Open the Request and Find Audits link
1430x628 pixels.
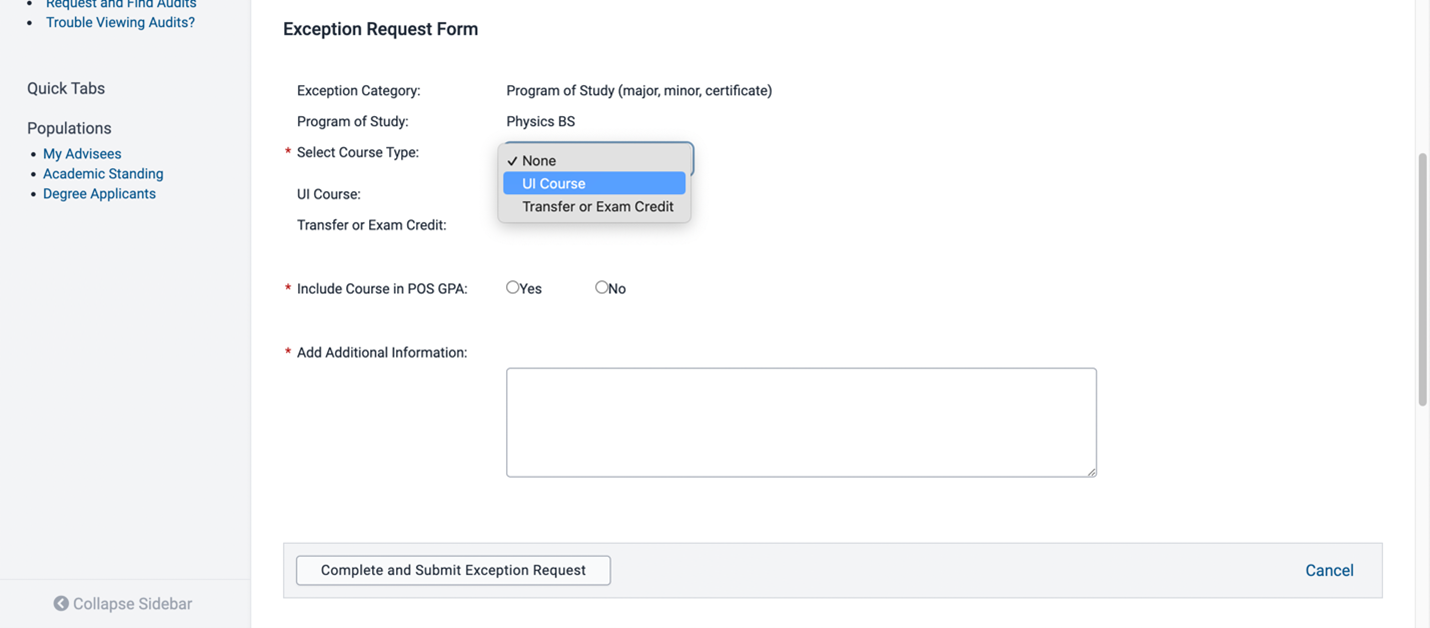121,4
